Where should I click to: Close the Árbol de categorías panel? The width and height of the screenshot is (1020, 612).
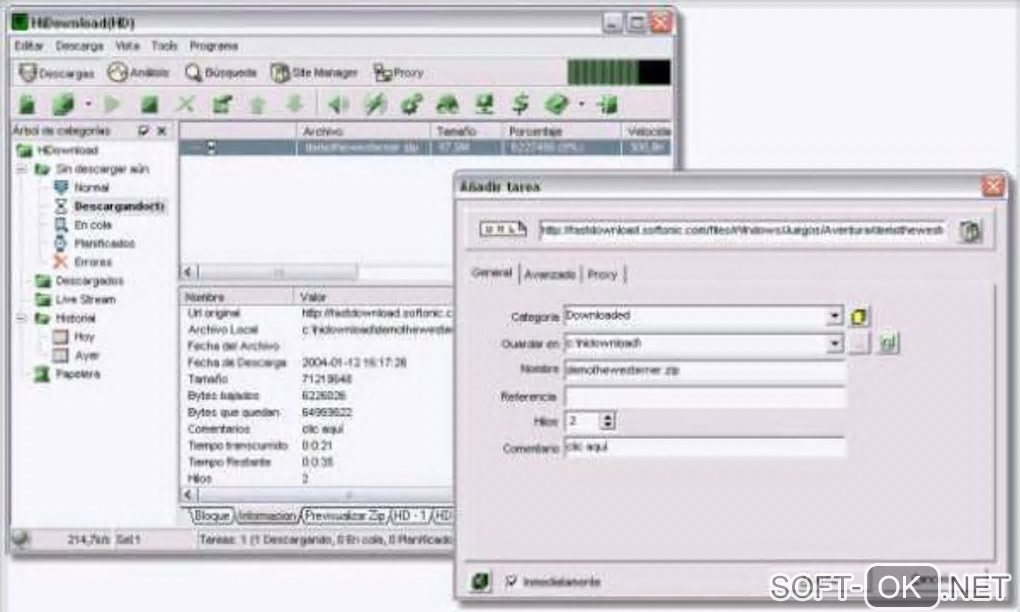pyautogui.click(x=162, y=131)
